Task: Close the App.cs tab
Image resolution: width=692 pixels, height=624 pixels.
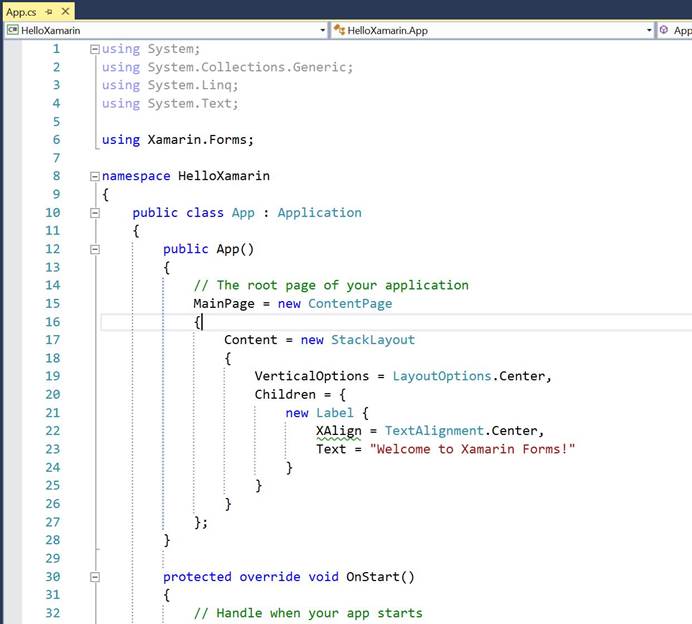Action: pos(65,11)
